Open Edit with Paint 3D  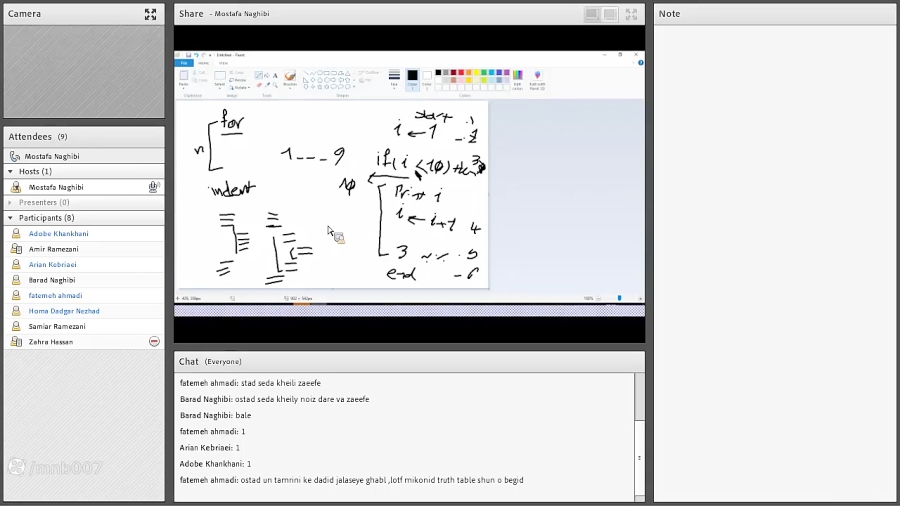[x=537, y=78]
